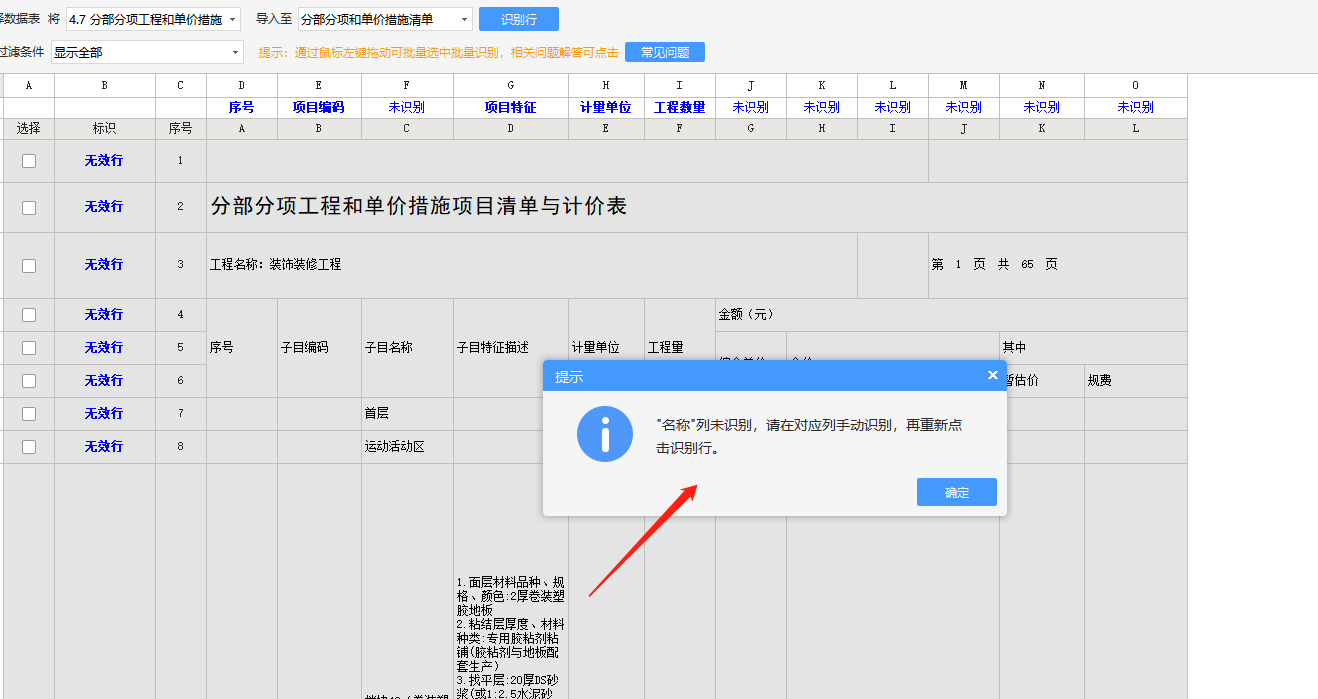
Task: Select the page count cell 第 1 页 共 65 页
Action: [1058, 265]
